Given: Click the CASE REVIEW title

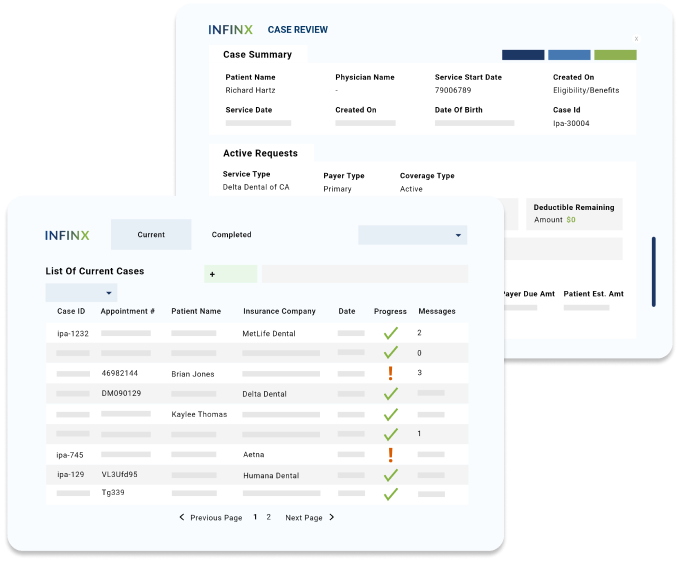Looking at the screenshot, I should pos(297,30).
